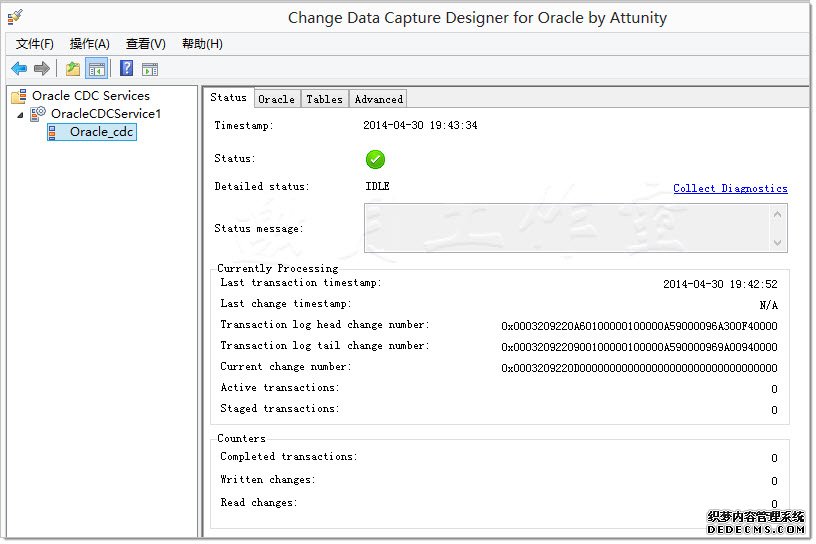The height and width of the screenshot is (544, 816).
Task: Click the forward arrow toolbar icon
Action: click(x=42, y=69)
